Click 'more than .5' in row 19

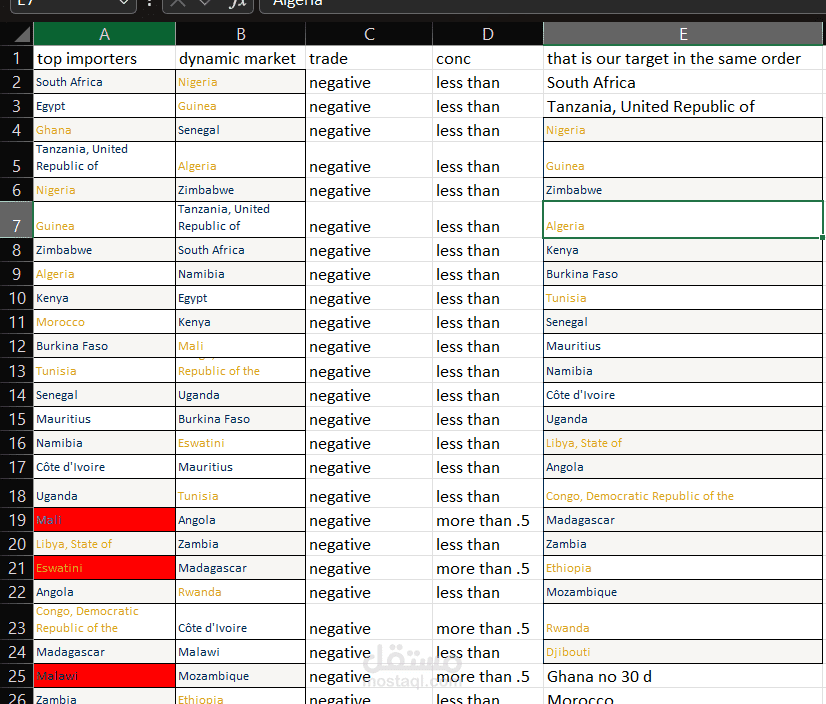[x=488, y=521]
